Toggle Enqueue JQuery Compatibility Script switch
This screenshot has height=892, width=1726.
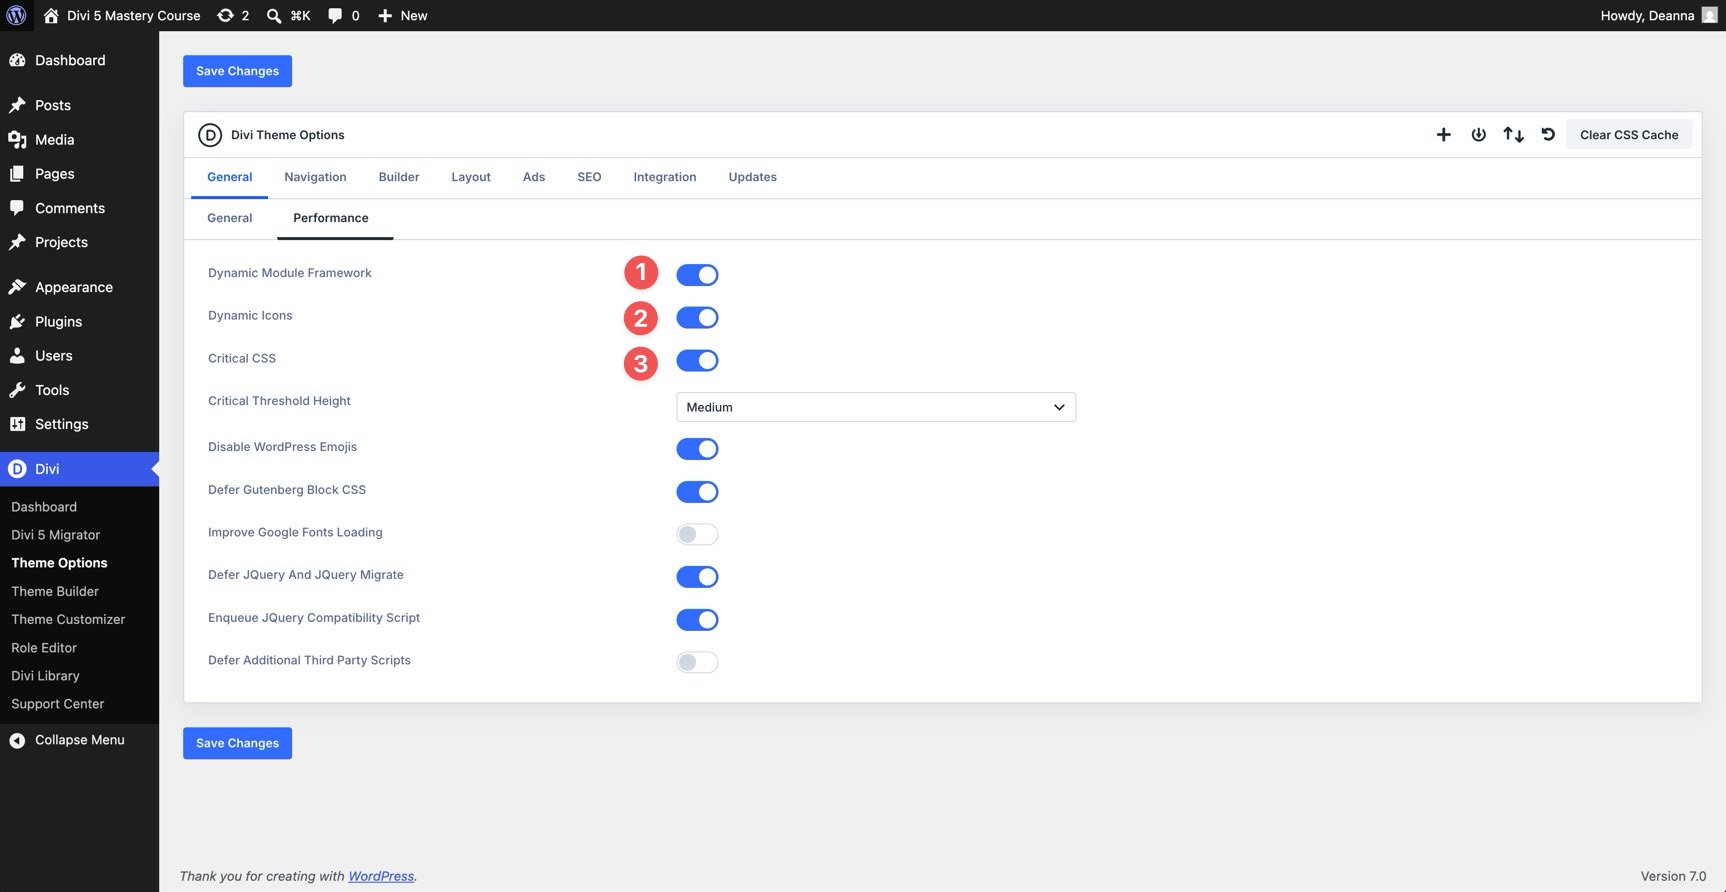pos(697,620)
